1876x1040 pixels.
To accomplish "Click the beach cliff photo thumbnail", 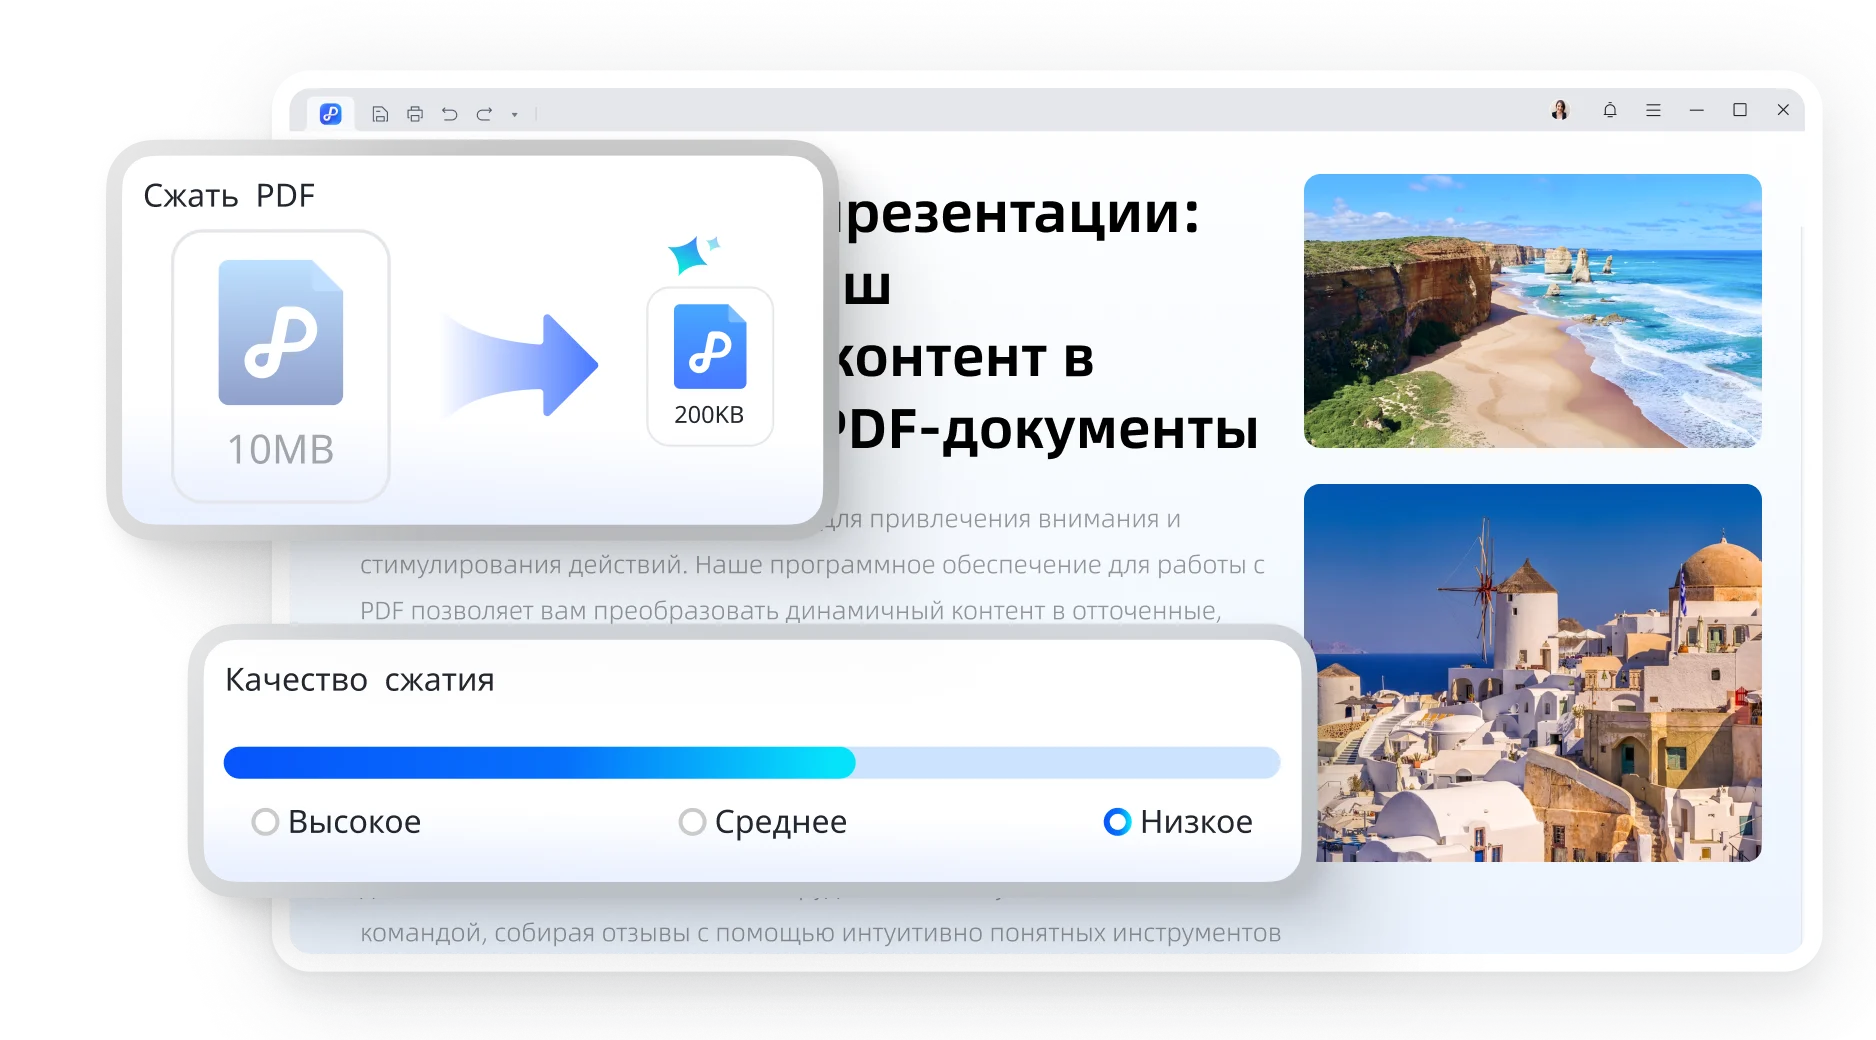I will pyautogui.click(x=1534, y=312).
